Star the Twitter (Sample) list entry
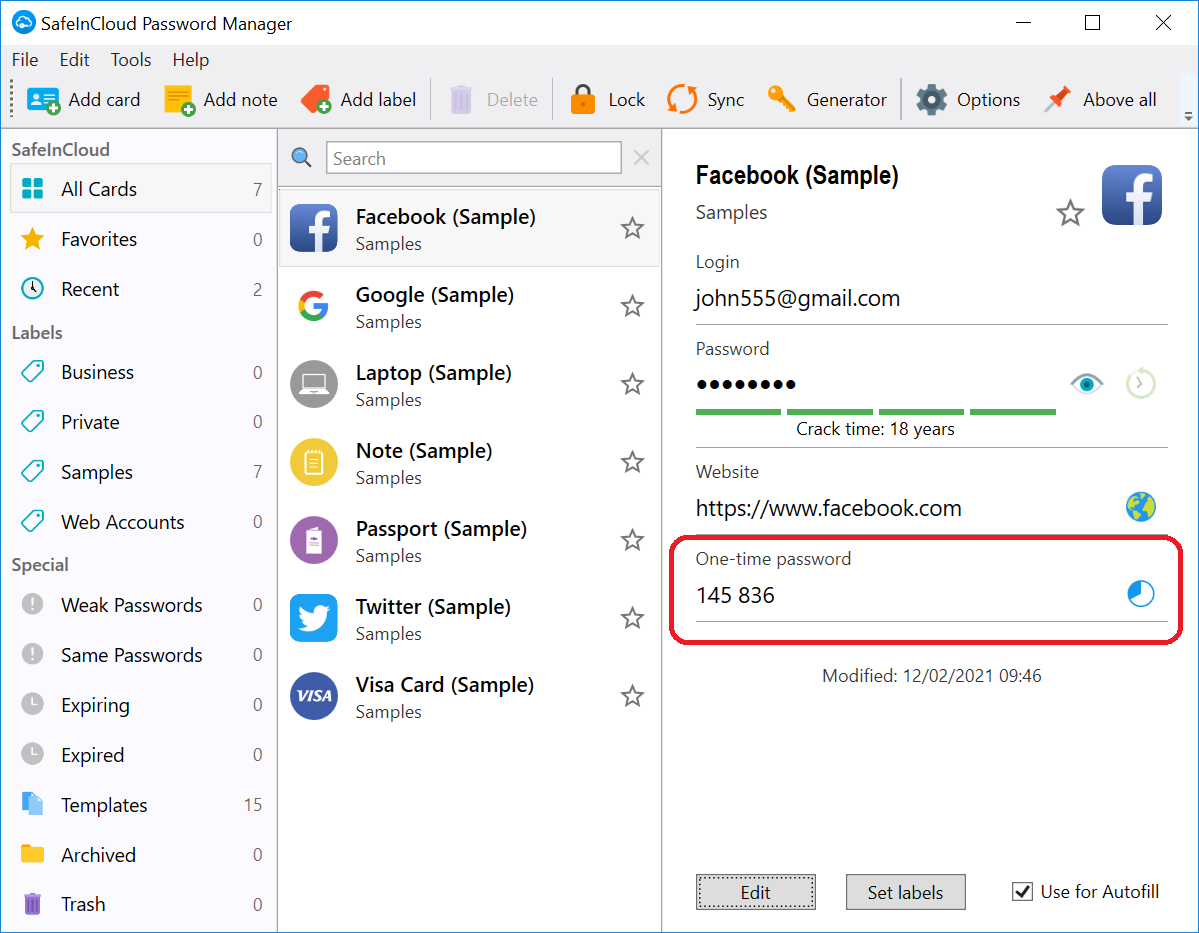The width and height of the screenshot is (1199, 933). [632, 618]
